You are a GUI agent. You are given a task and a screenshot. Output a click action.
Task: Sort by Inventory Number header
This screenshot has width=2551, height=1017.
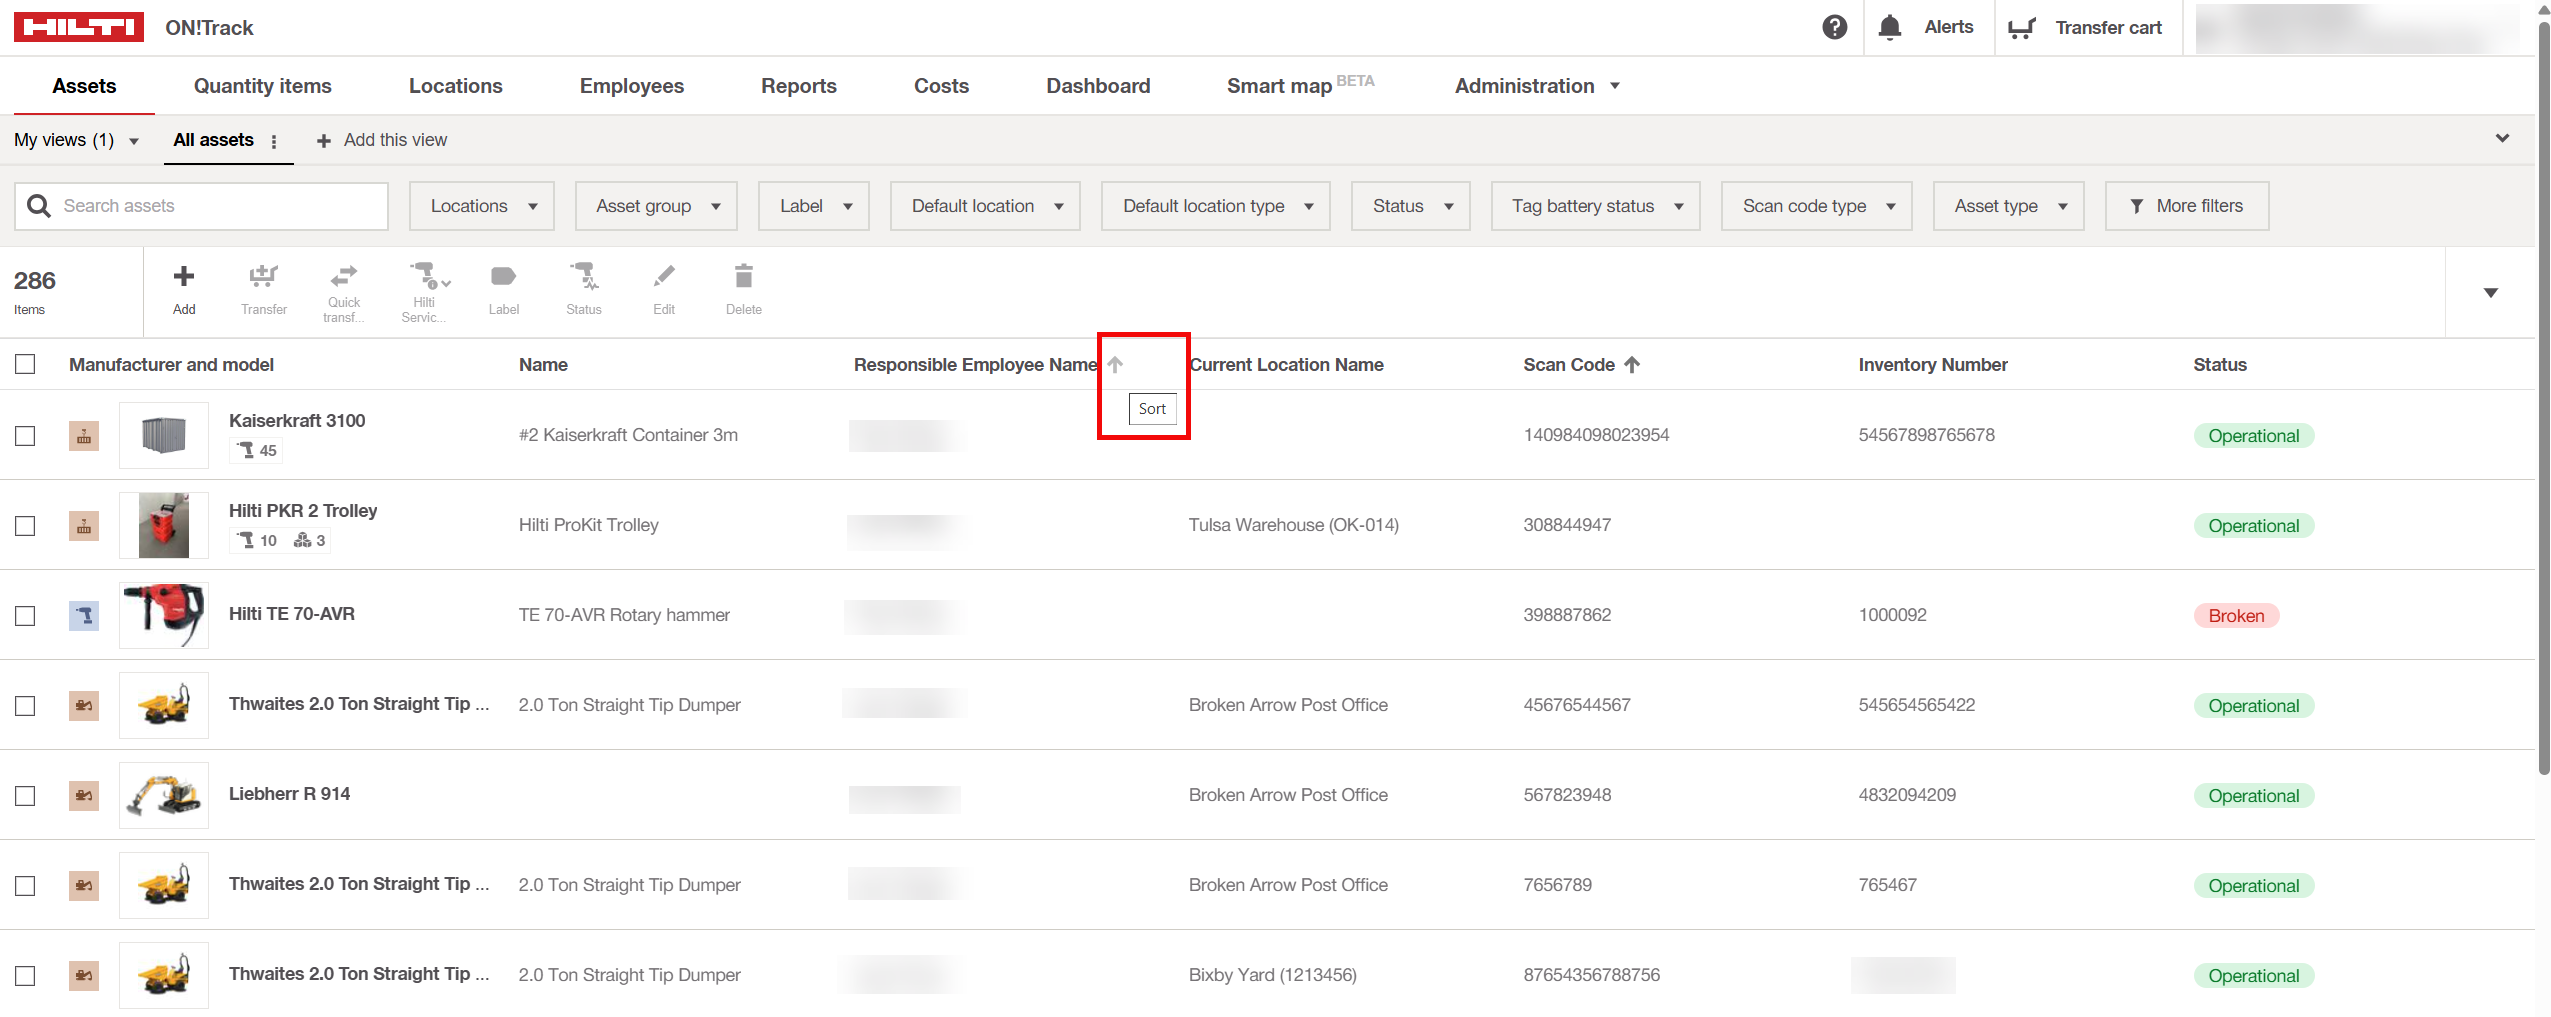click(1933, 365)
